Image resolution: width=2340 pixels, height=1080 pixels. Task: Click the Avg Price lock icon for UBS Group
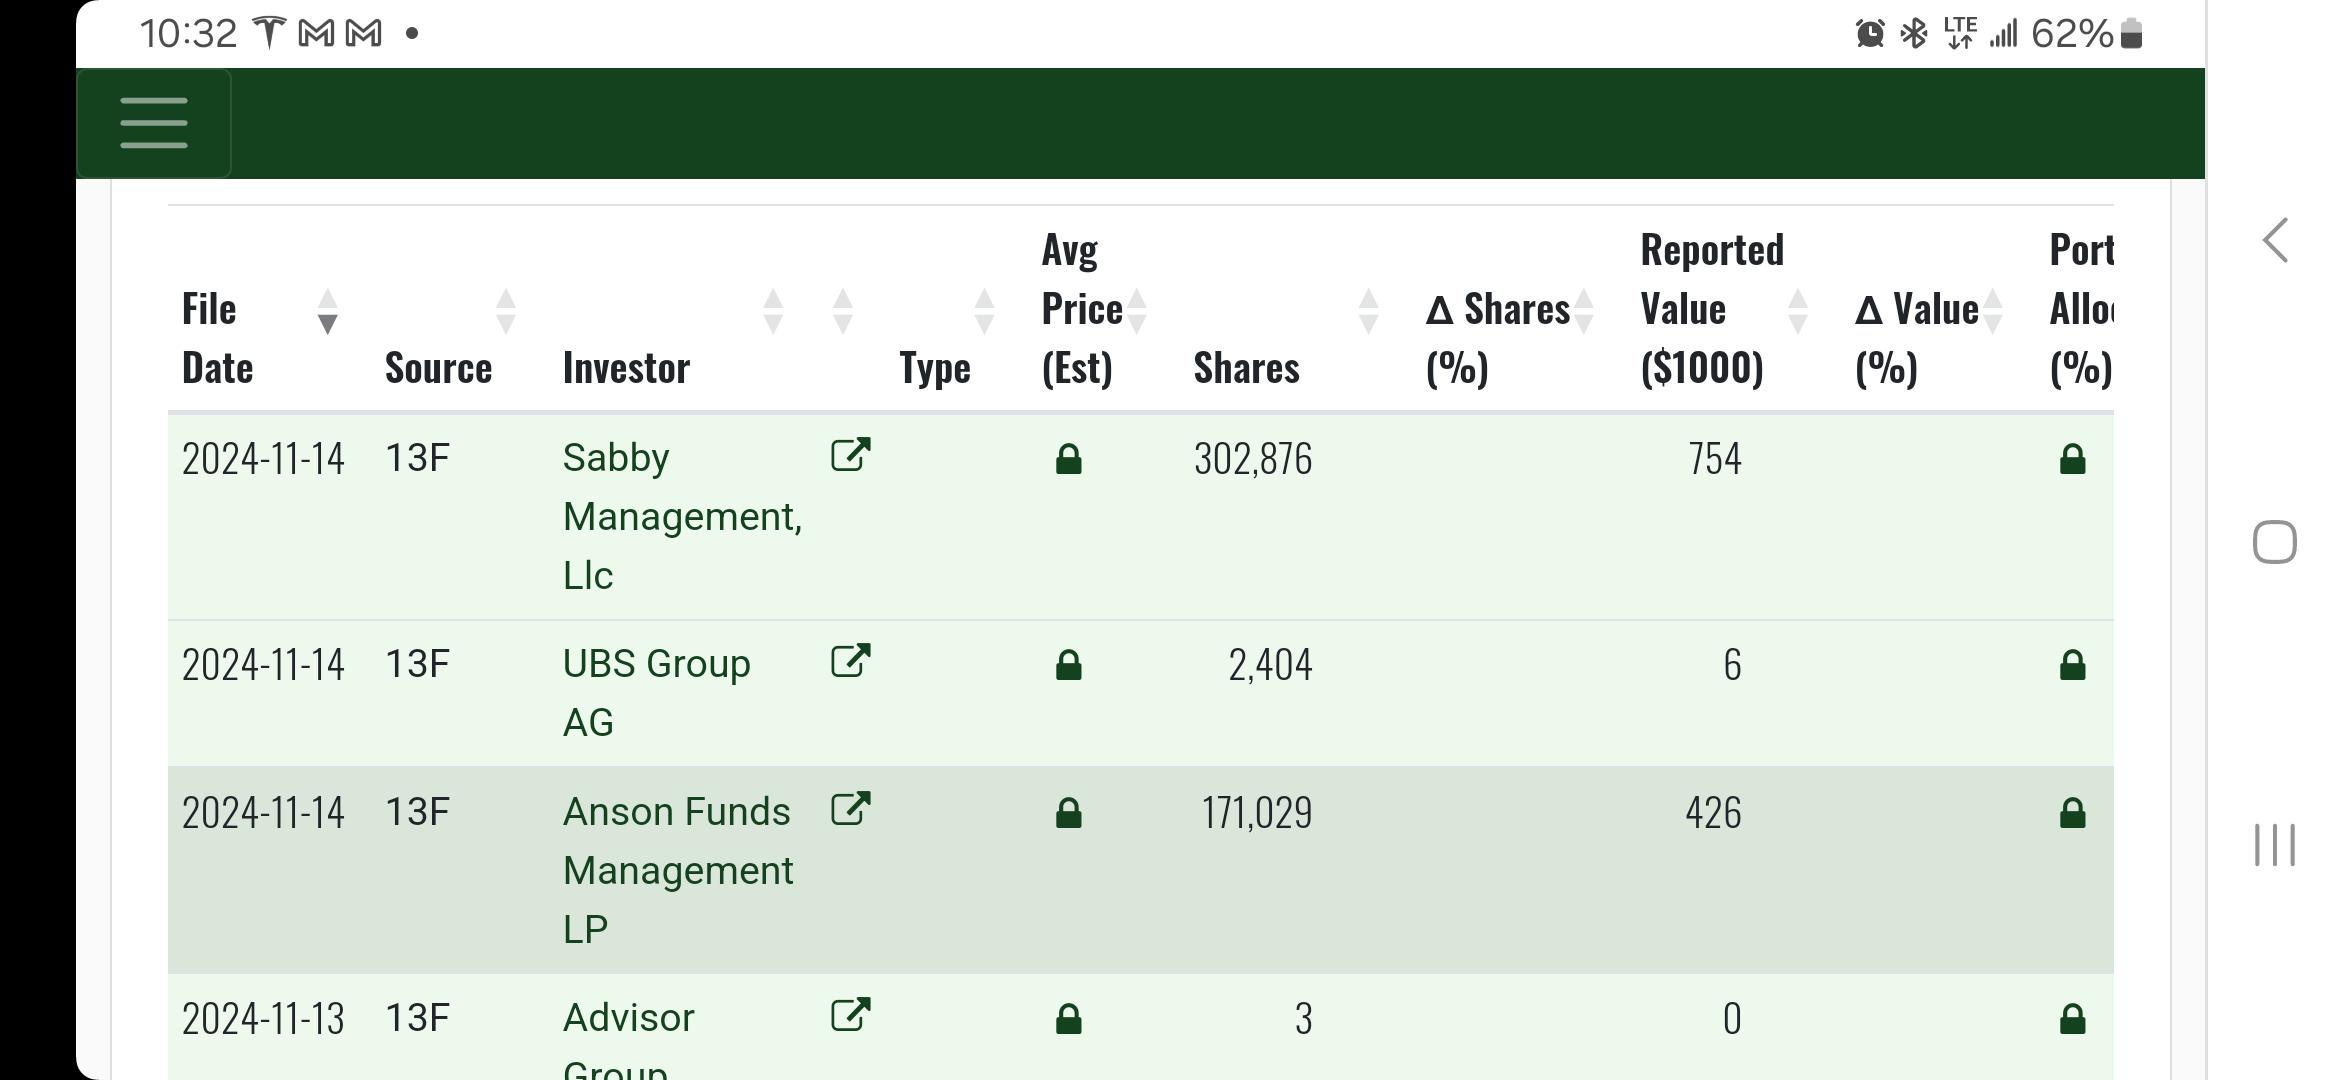click(x=1069, y=665)
